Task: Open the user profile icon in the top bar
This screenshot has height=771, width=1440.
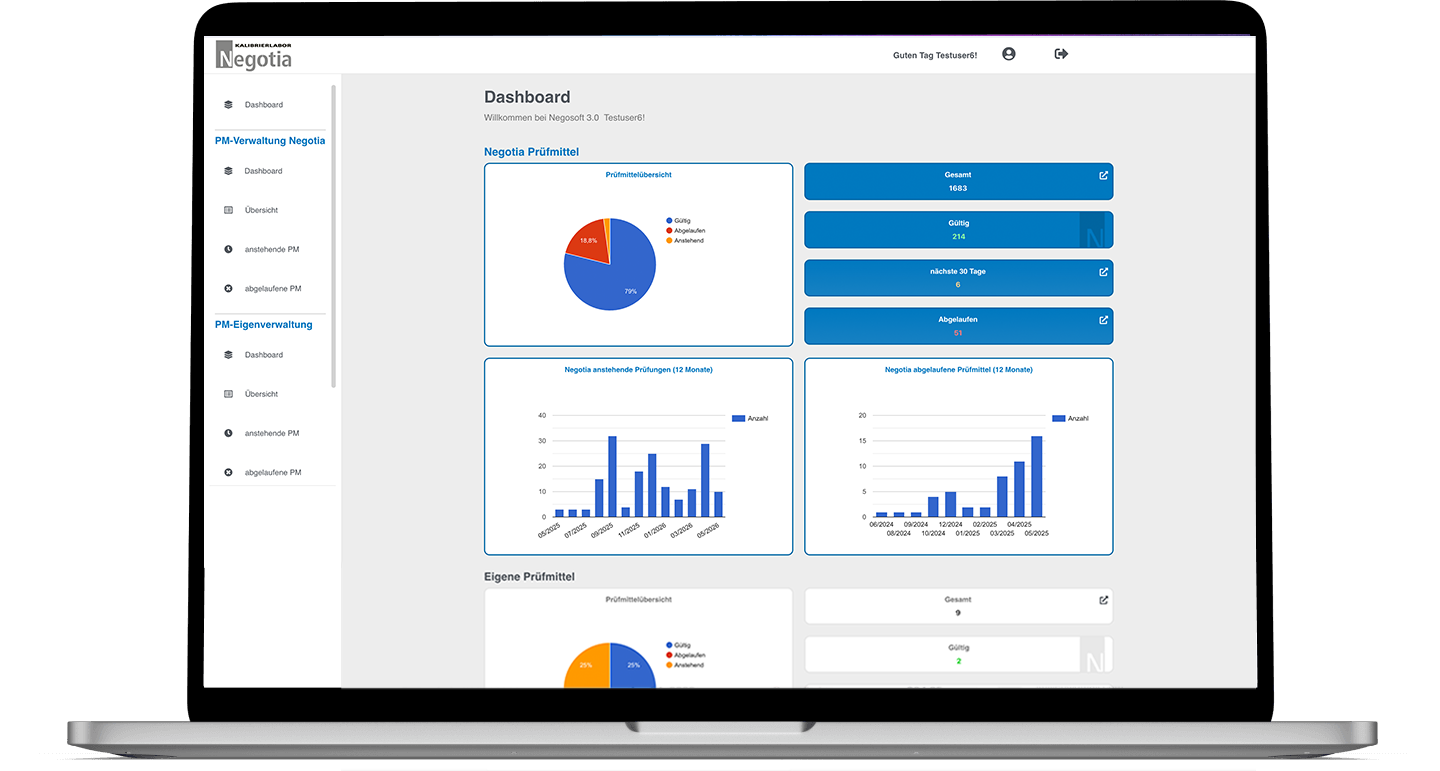Action: (x=1008, y=54)
